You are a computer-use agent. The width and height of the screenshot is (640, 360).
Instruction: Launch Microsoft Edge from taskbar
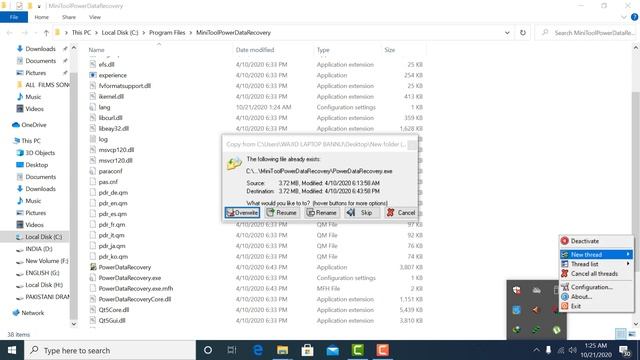(x=258, y=350)
